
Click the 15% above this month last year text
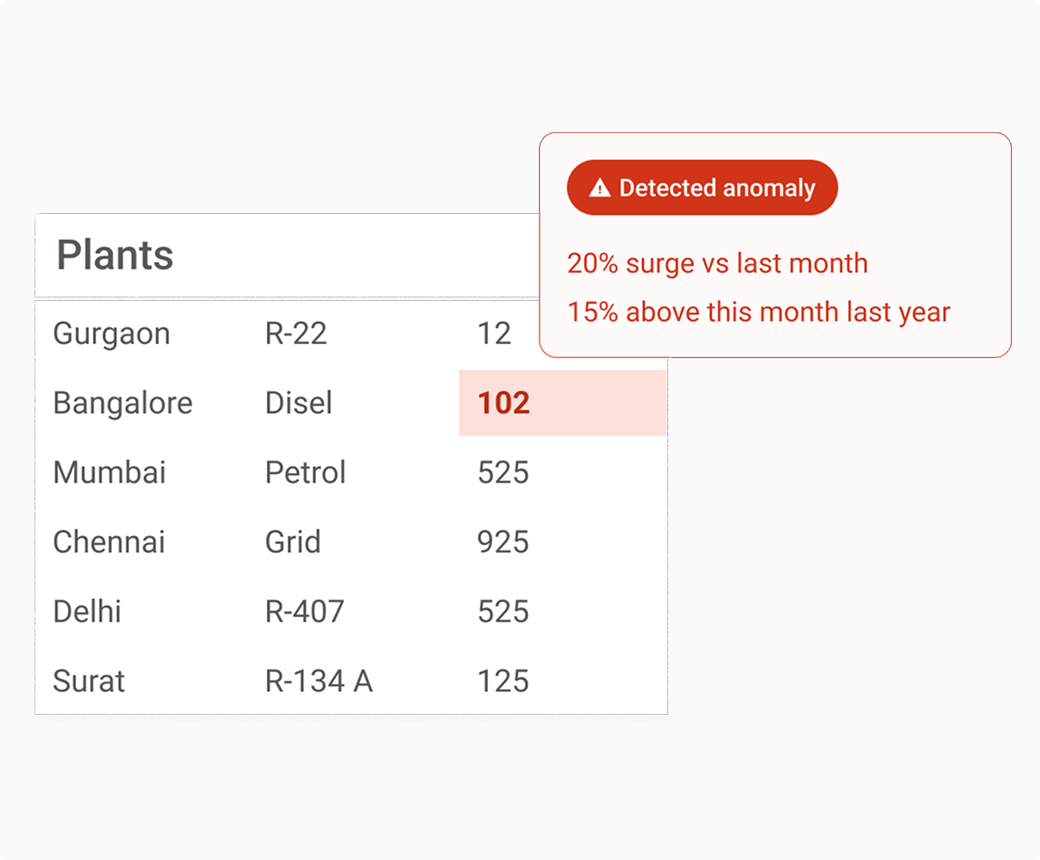coord(758,312)
